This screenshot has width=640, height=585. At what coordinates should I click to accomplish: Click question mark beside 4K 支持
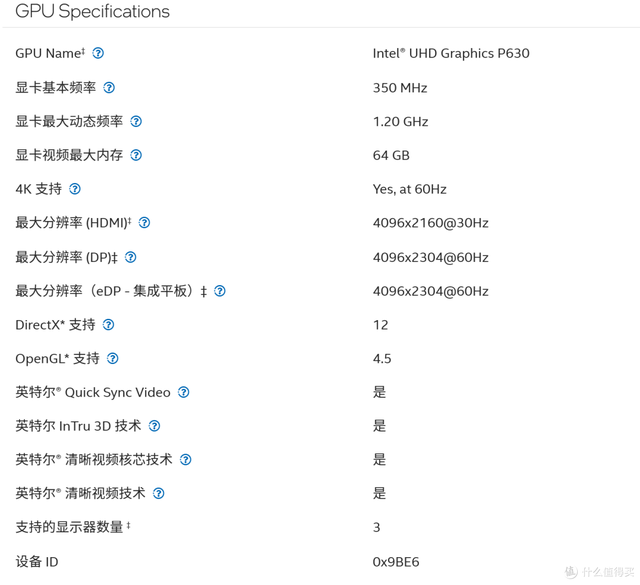[75, 189]
